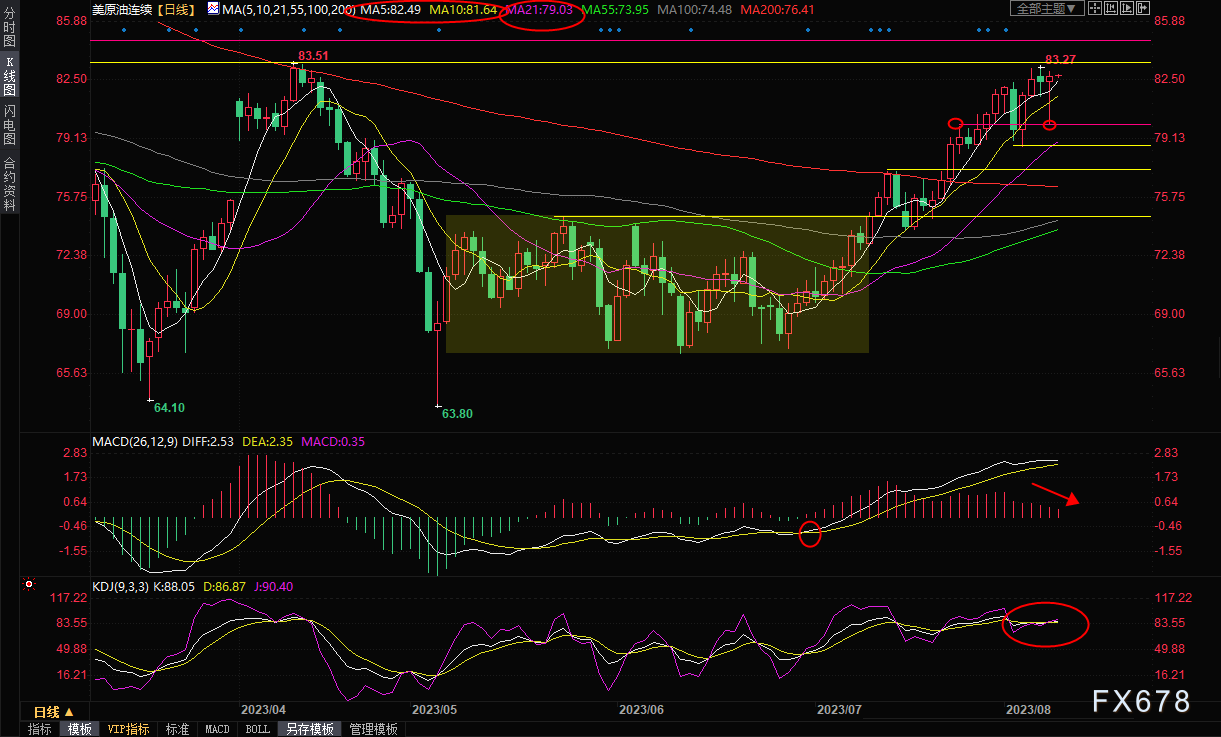Click the 另存模板 button

(x=309, y=730)
